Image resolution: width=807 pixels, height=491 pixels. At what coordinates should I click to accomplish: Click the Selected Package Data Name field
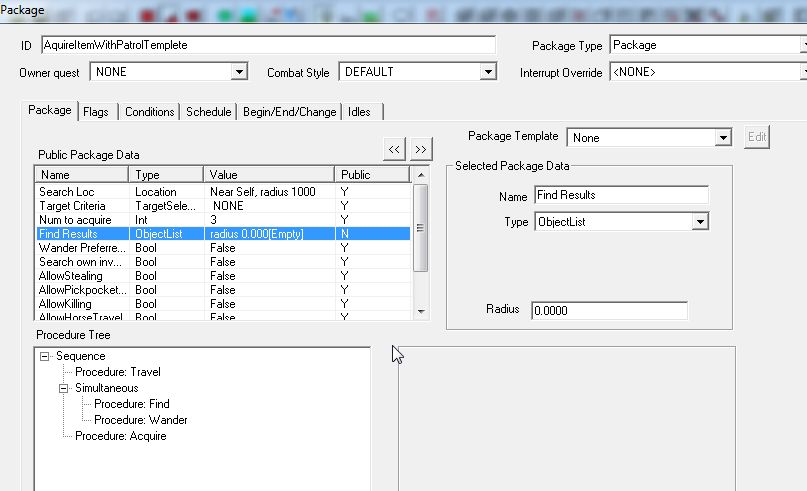[x=621, y=195]
